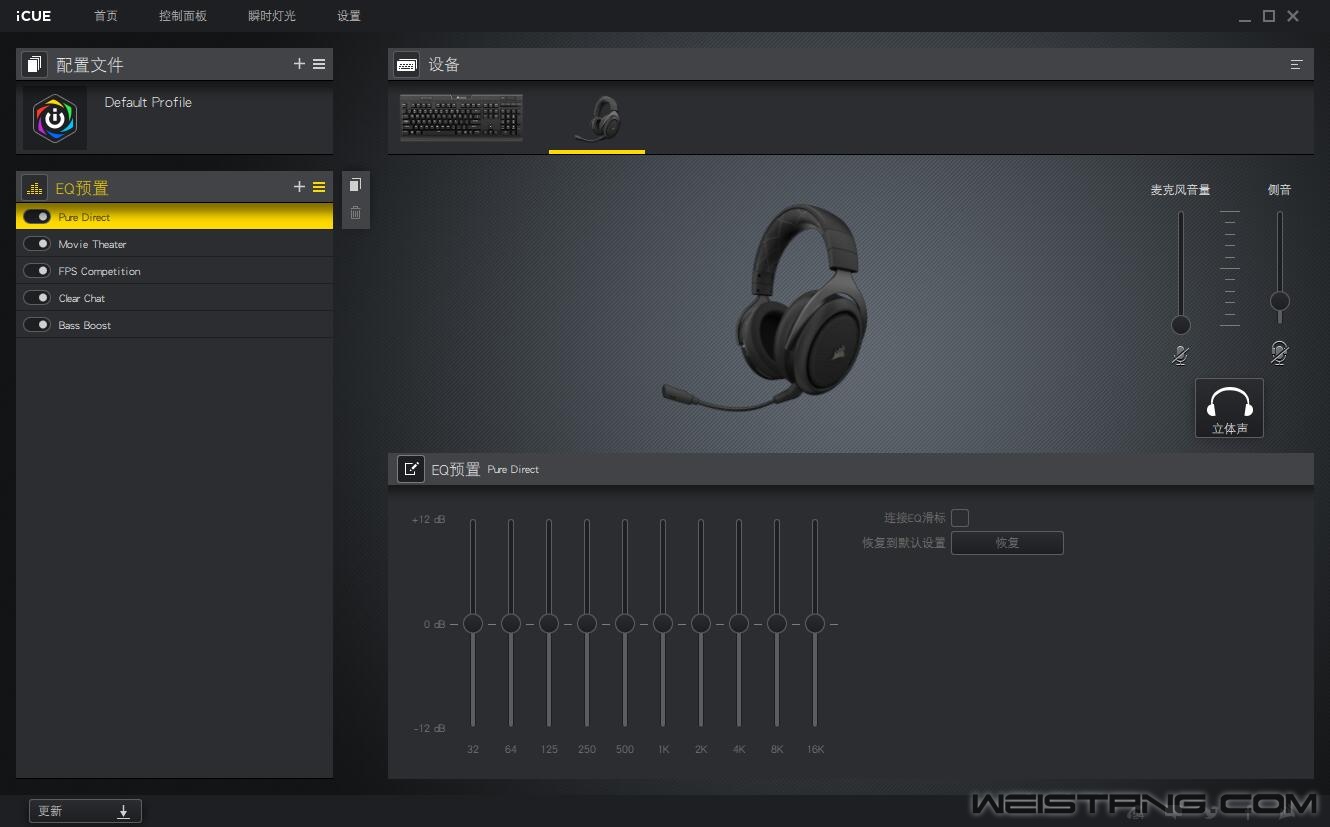This screenshot has width=1330, height=827.
Task: Maximize the iCUE window
Action: [x=1269, y=16]
